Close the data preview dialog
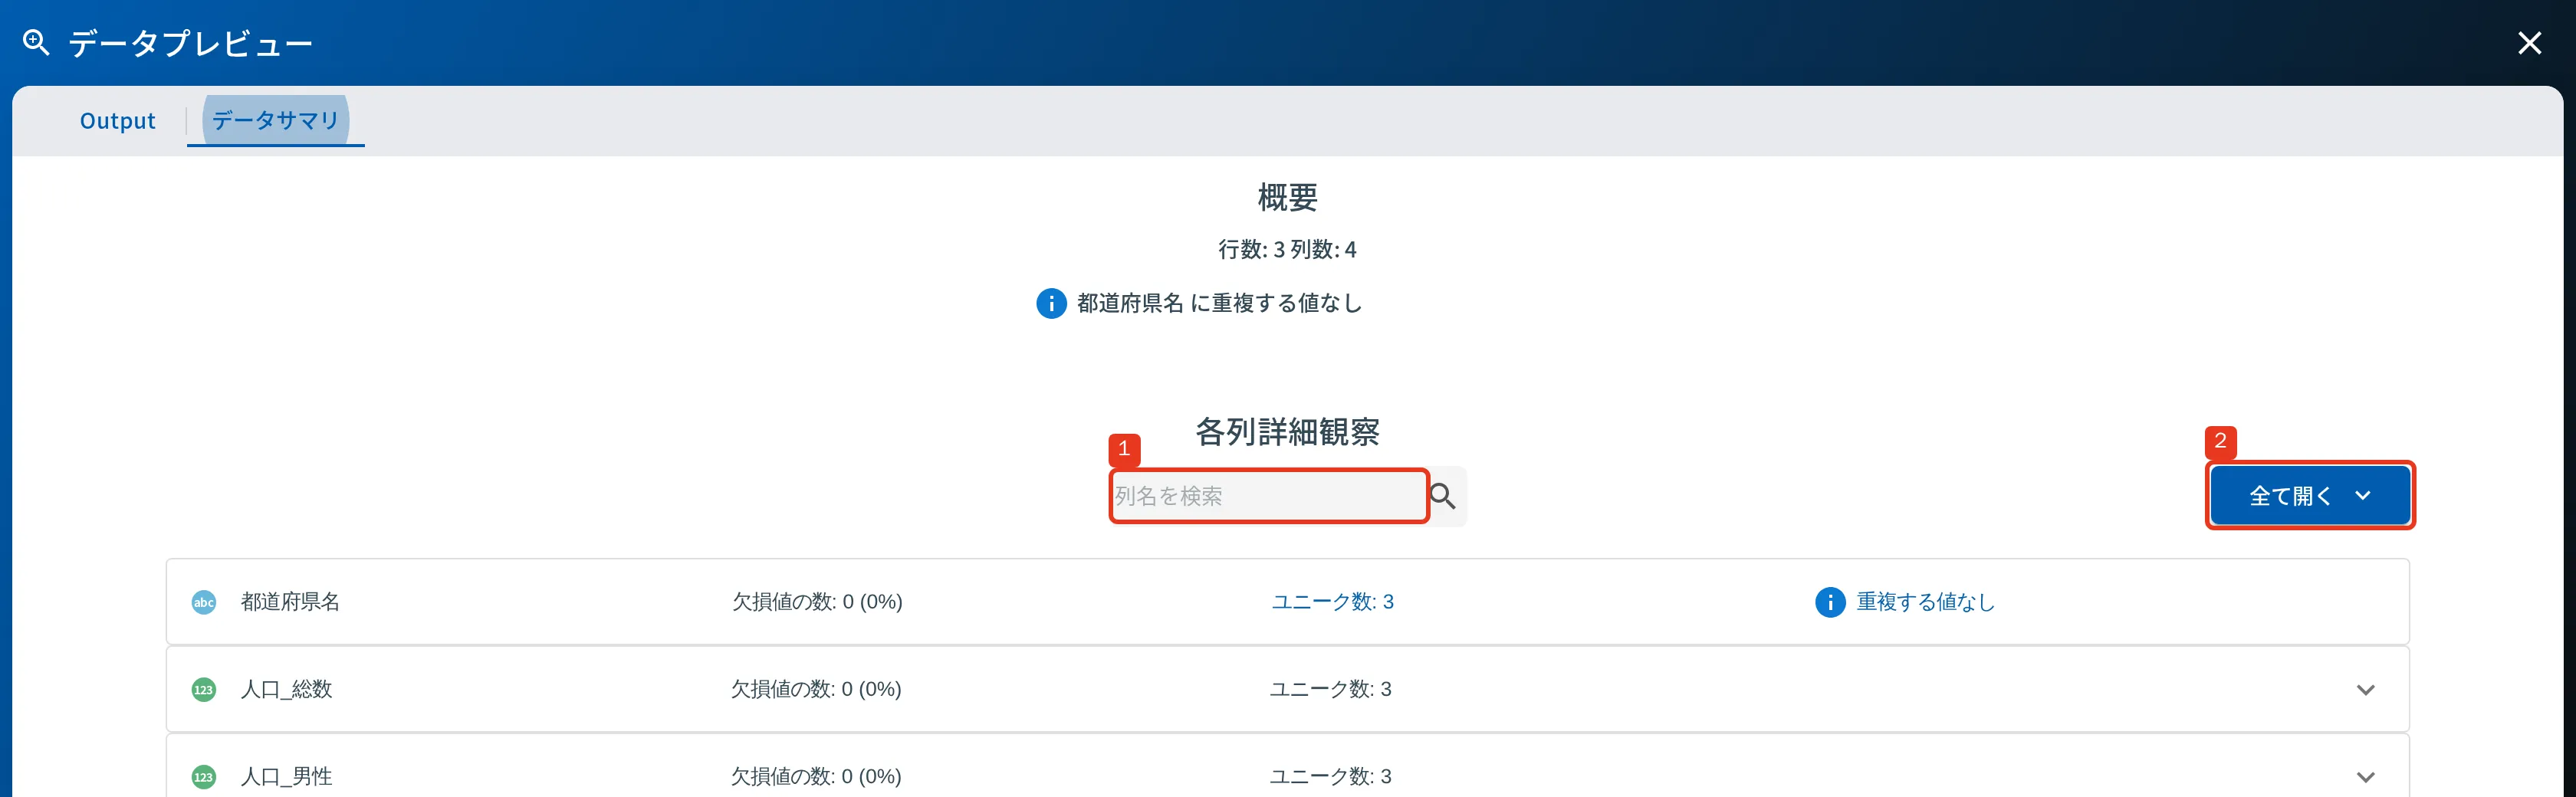 point(2529,43)
